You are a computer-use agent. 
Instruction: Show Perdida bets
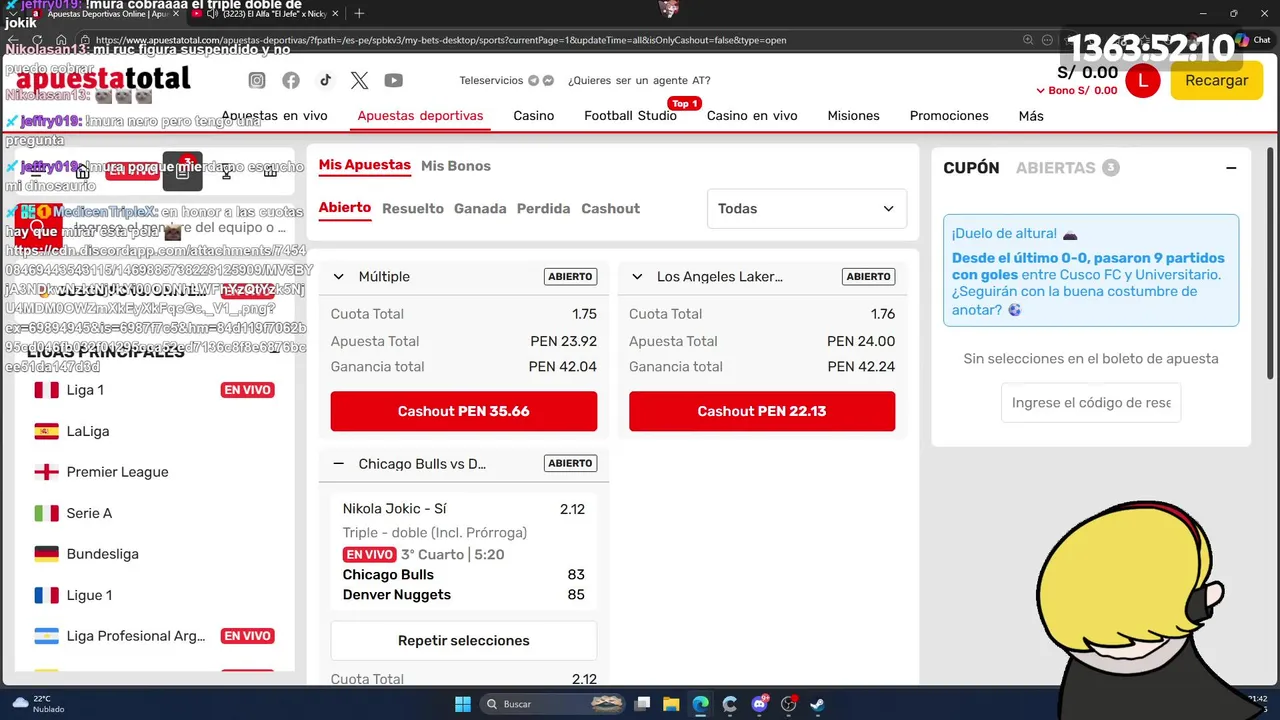[543, 209]
